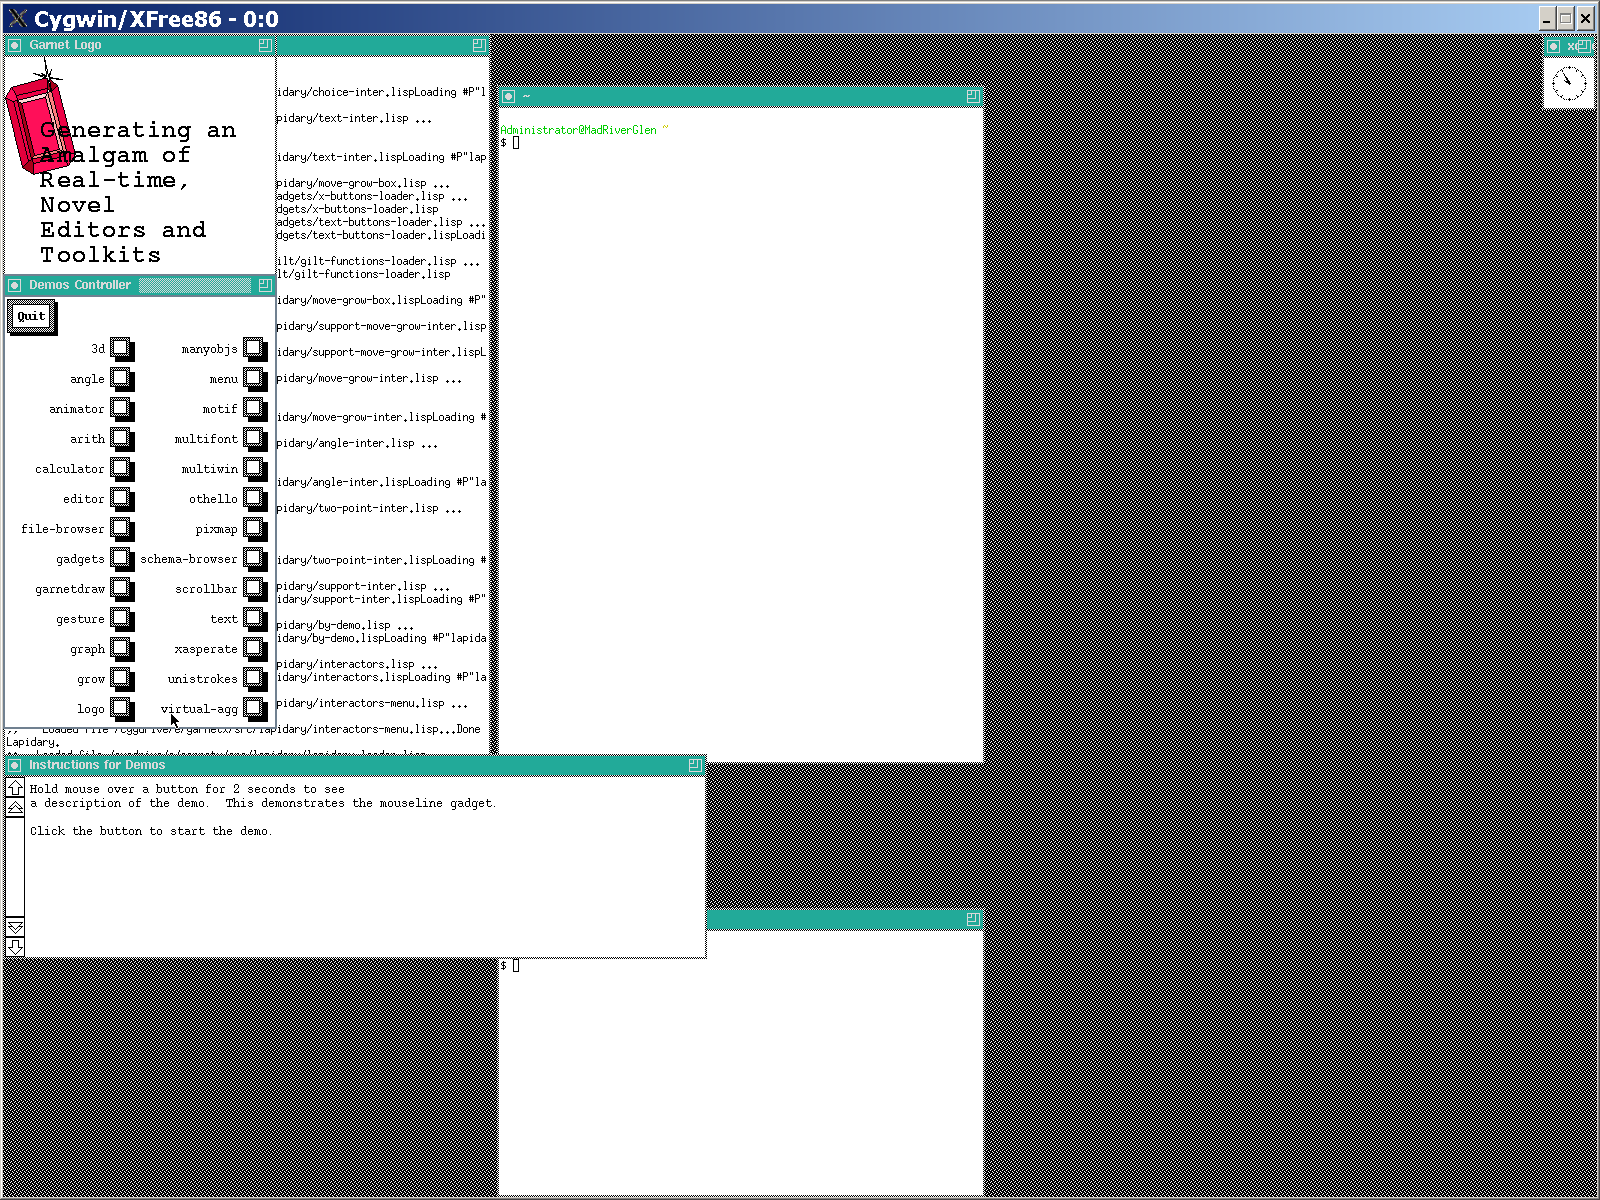This screenshot has height=1200, width=1600.
Task: Start the virtual-agg demo
Action: (255, 709)
